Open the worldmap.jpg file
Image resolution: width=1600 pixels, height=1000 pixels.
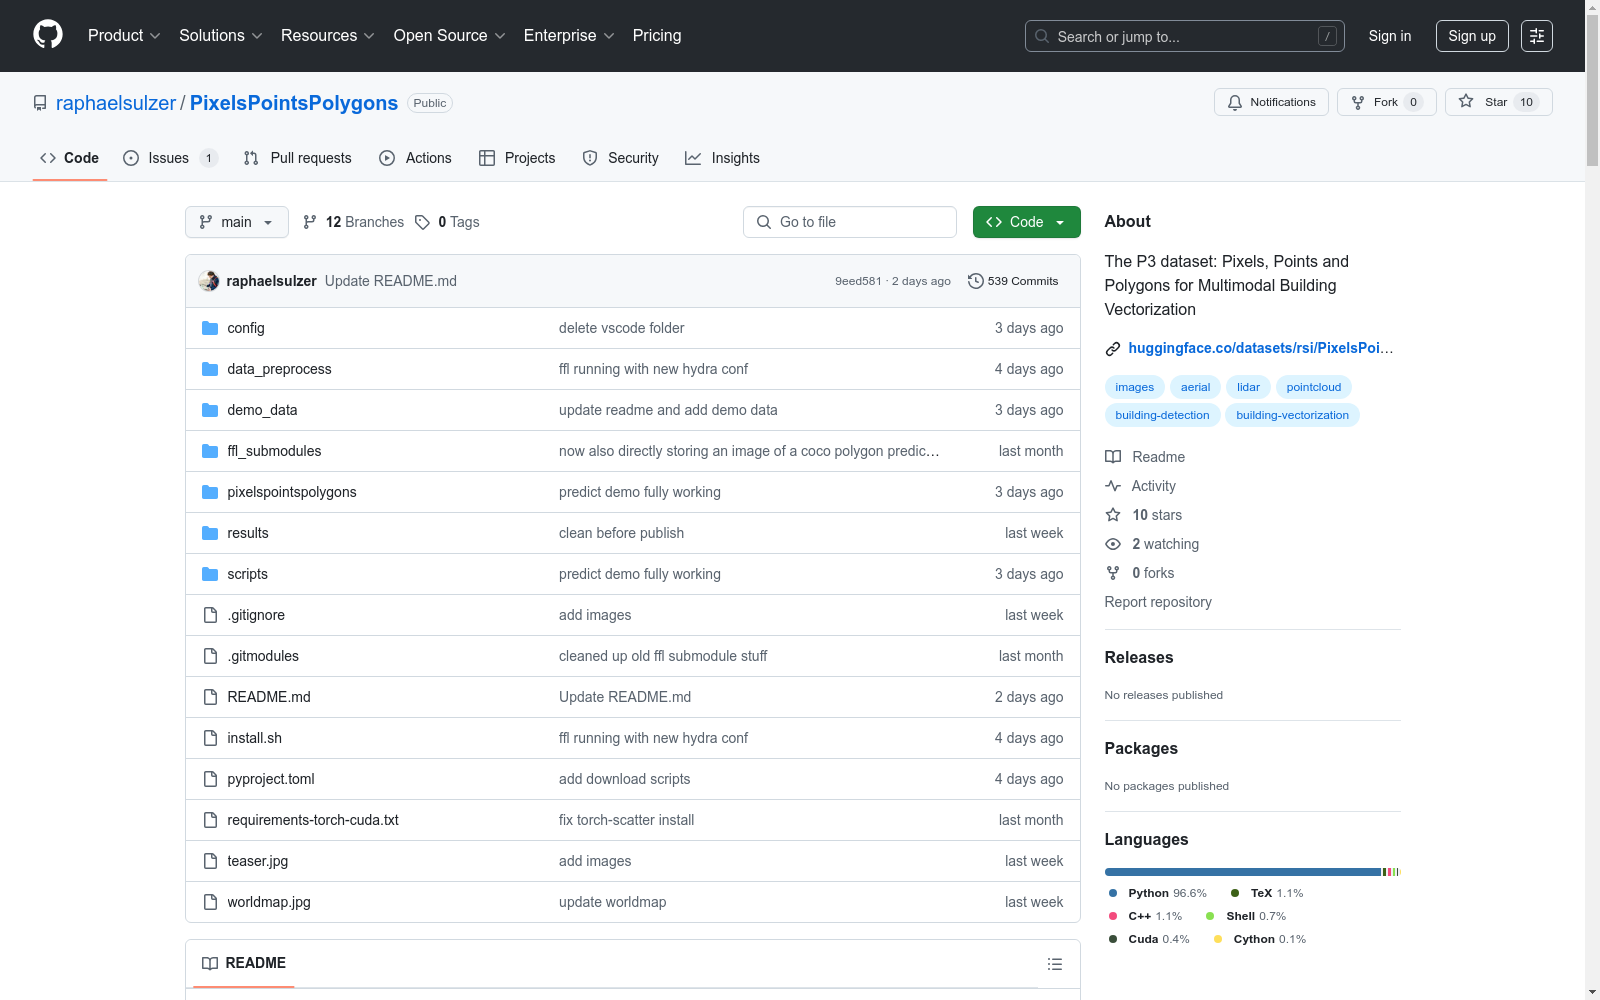269,902
